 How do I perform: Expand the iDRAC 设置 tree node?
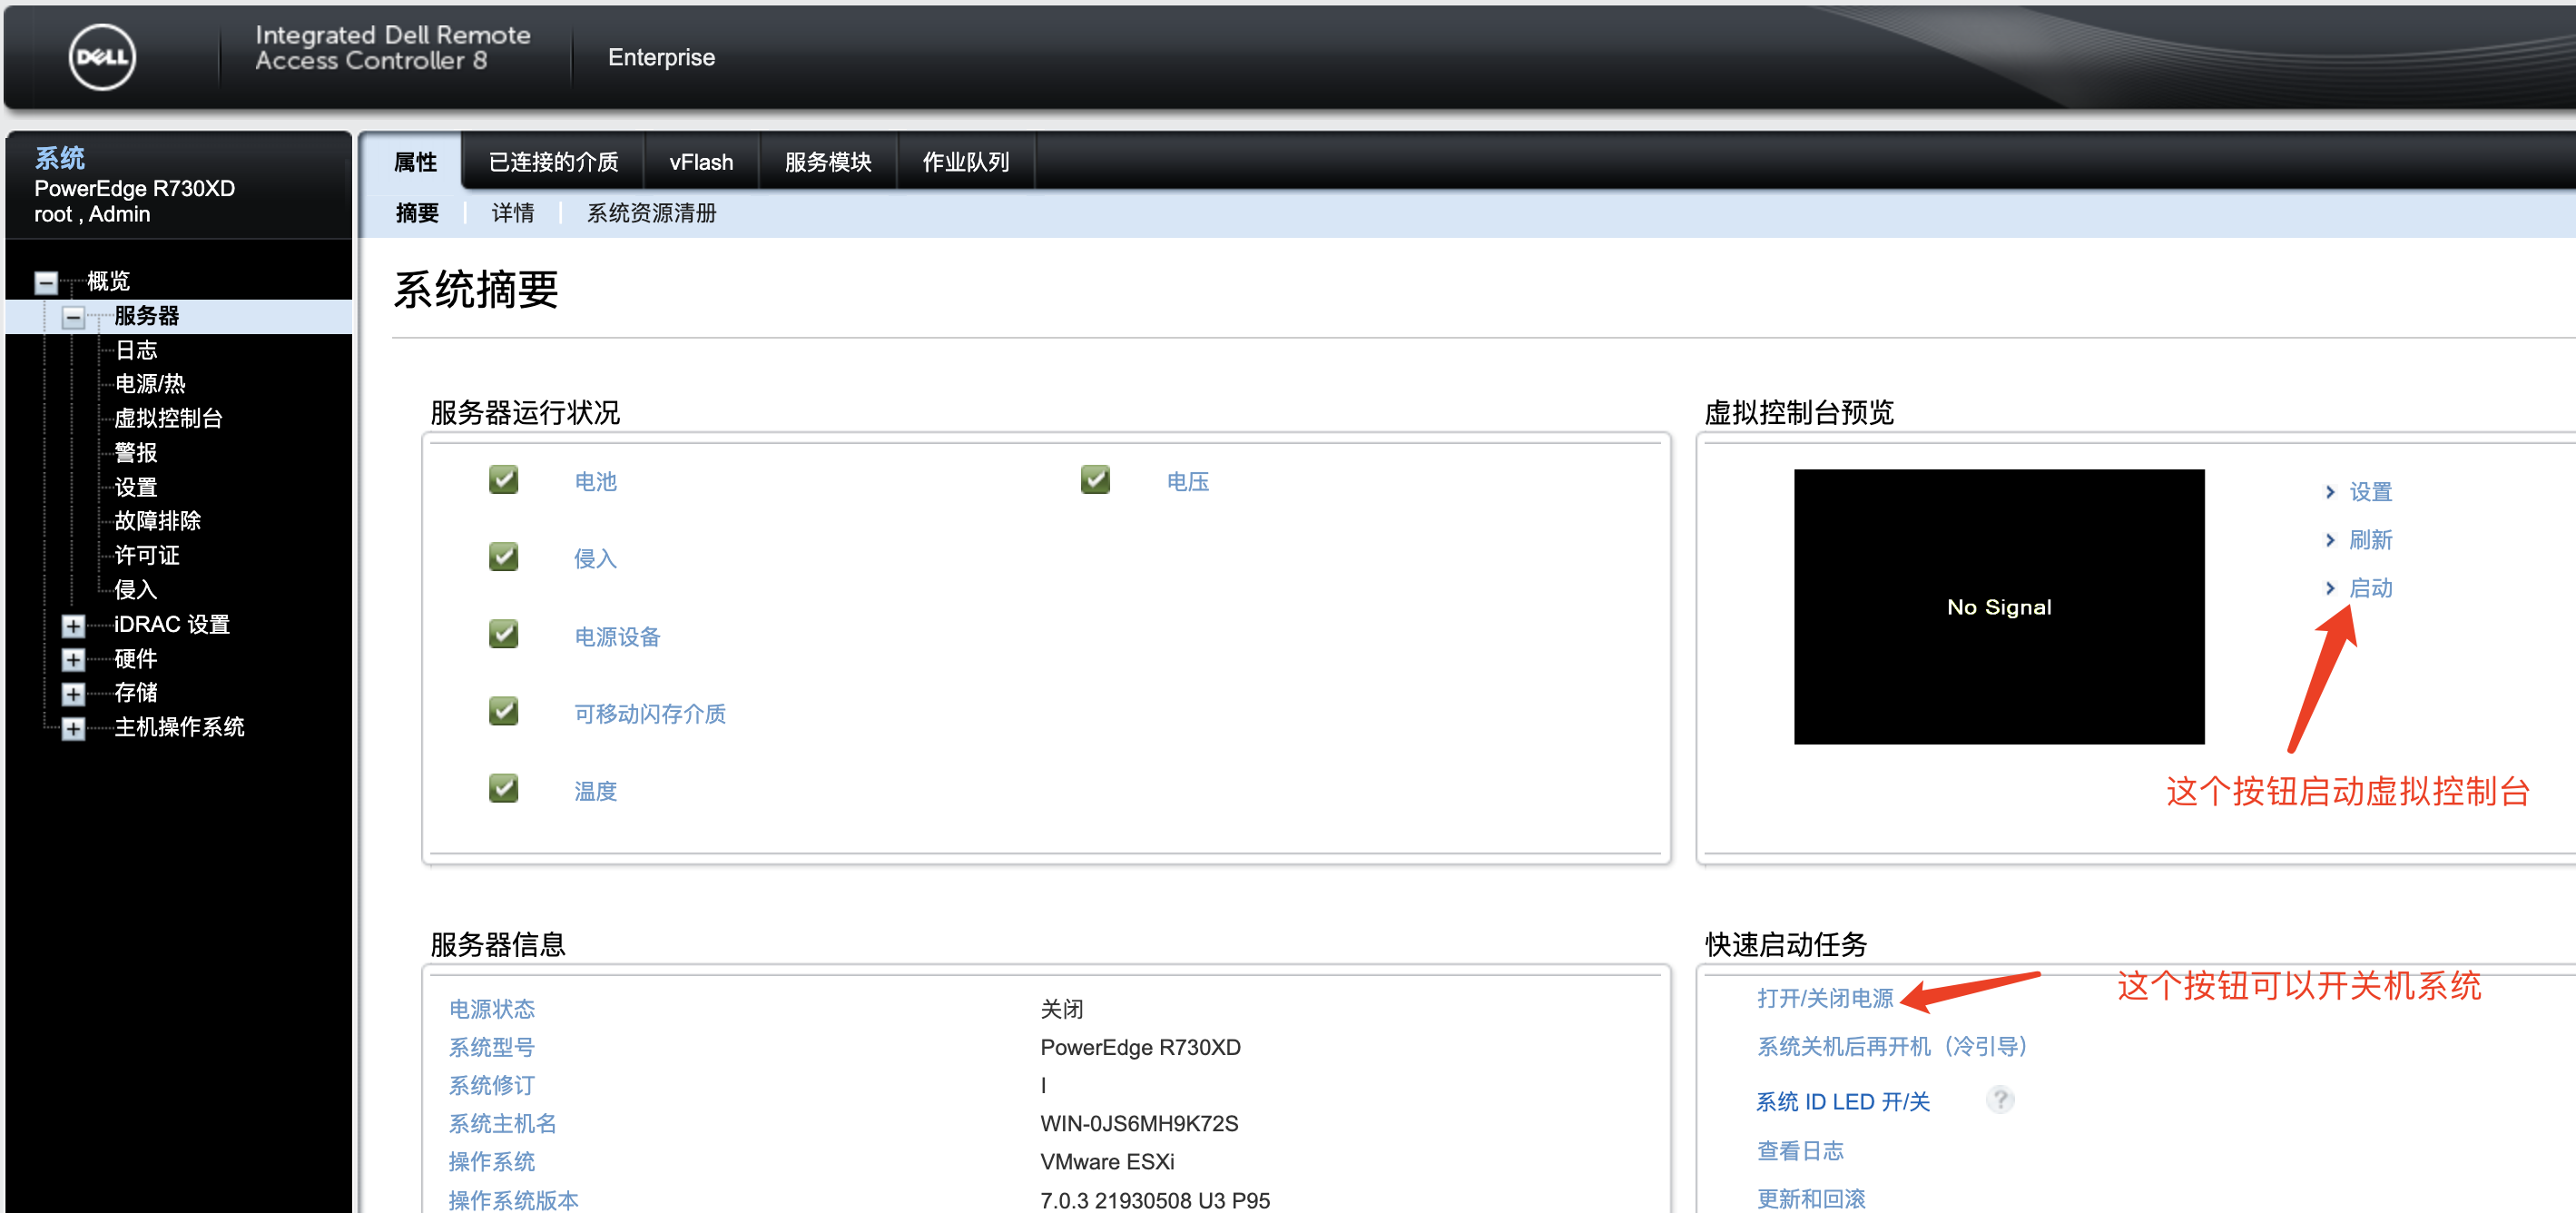coord(73,626)
